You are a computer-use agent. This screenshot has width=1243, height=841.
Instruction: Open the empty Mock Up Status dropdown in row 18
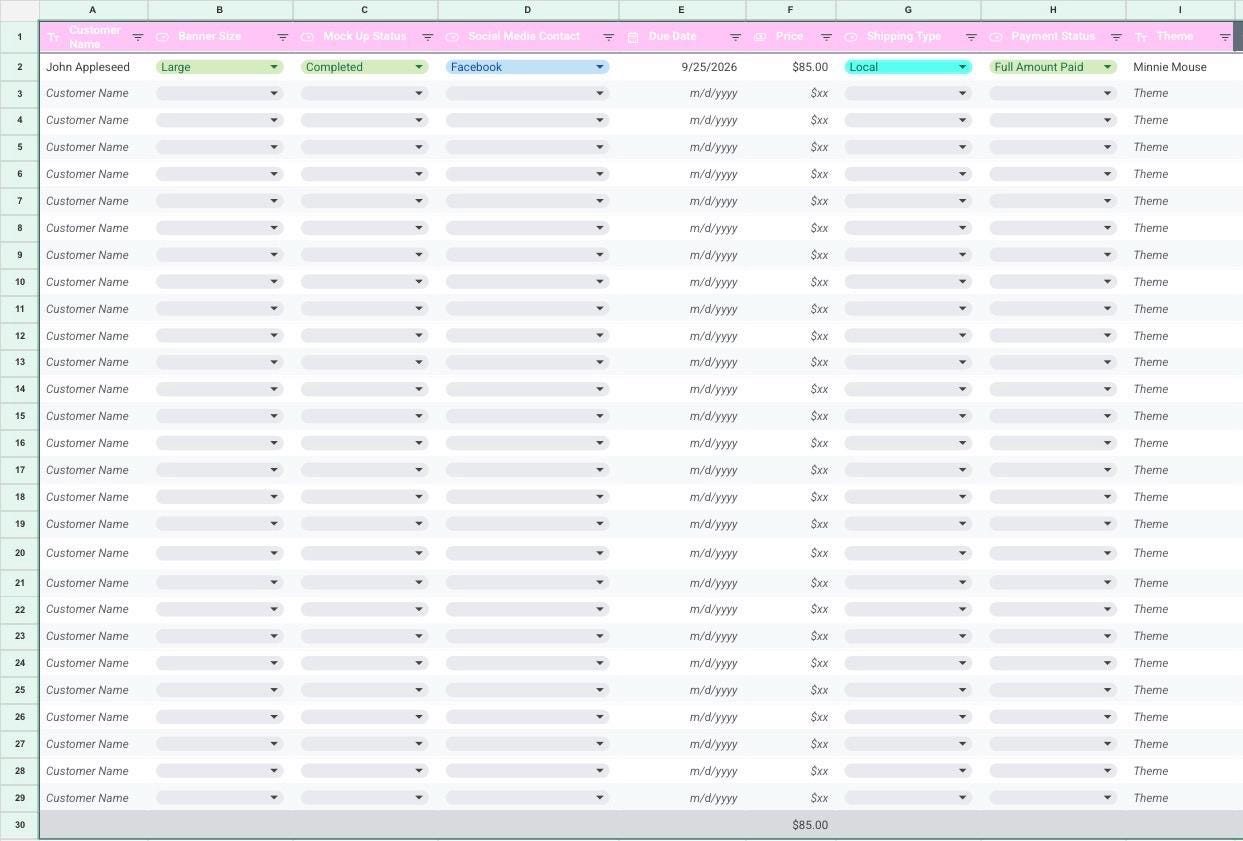(x=365, y=497)
